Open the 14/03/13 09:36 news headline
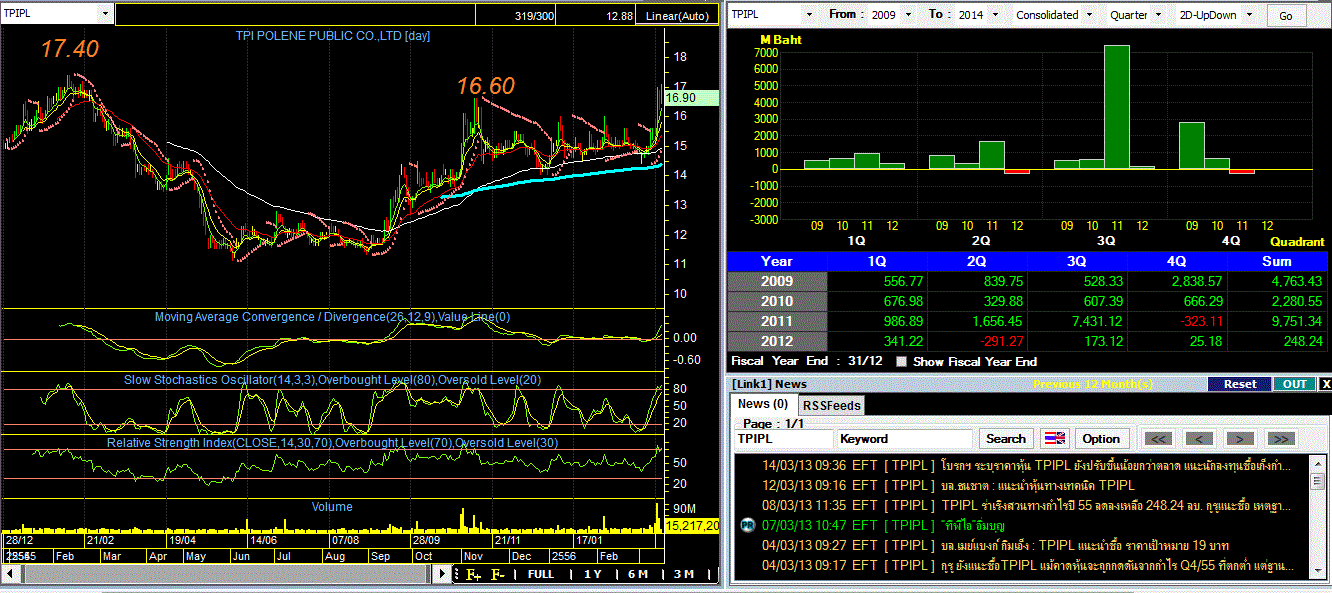Screen dimensions: 1332x593 (1025, 466)
